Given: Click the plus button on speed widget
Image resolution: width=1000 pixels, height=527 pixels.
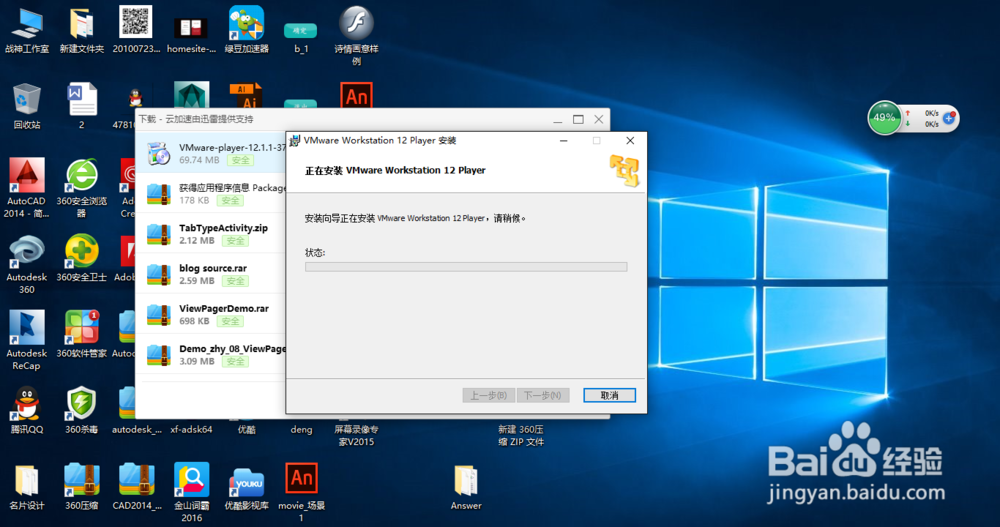Looking at the screenshot, I should click(948, 118).
